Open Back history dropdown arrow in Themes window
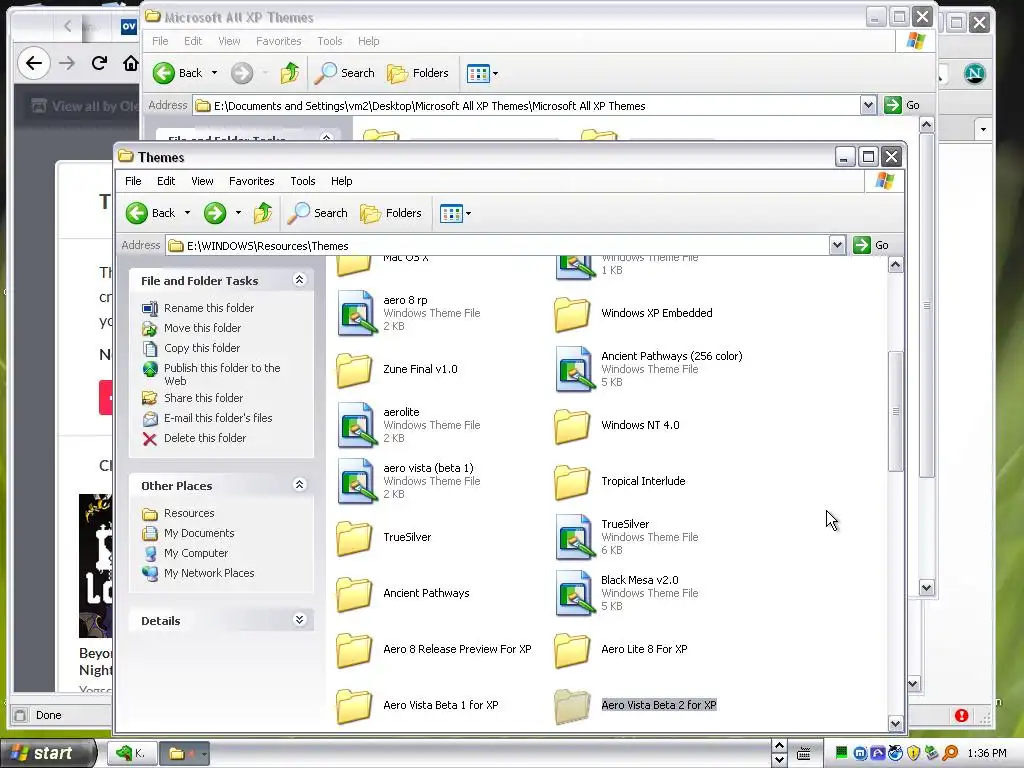The image size is (1024, 768). tap(187, 213)
